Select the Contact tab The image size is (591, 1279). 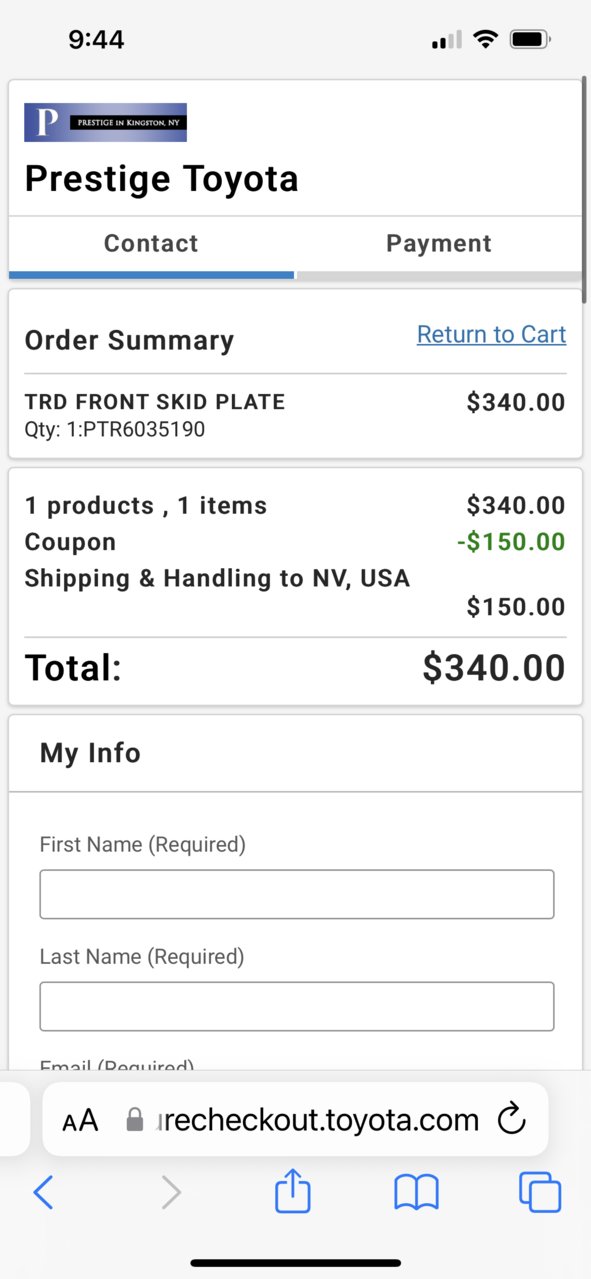151,243
